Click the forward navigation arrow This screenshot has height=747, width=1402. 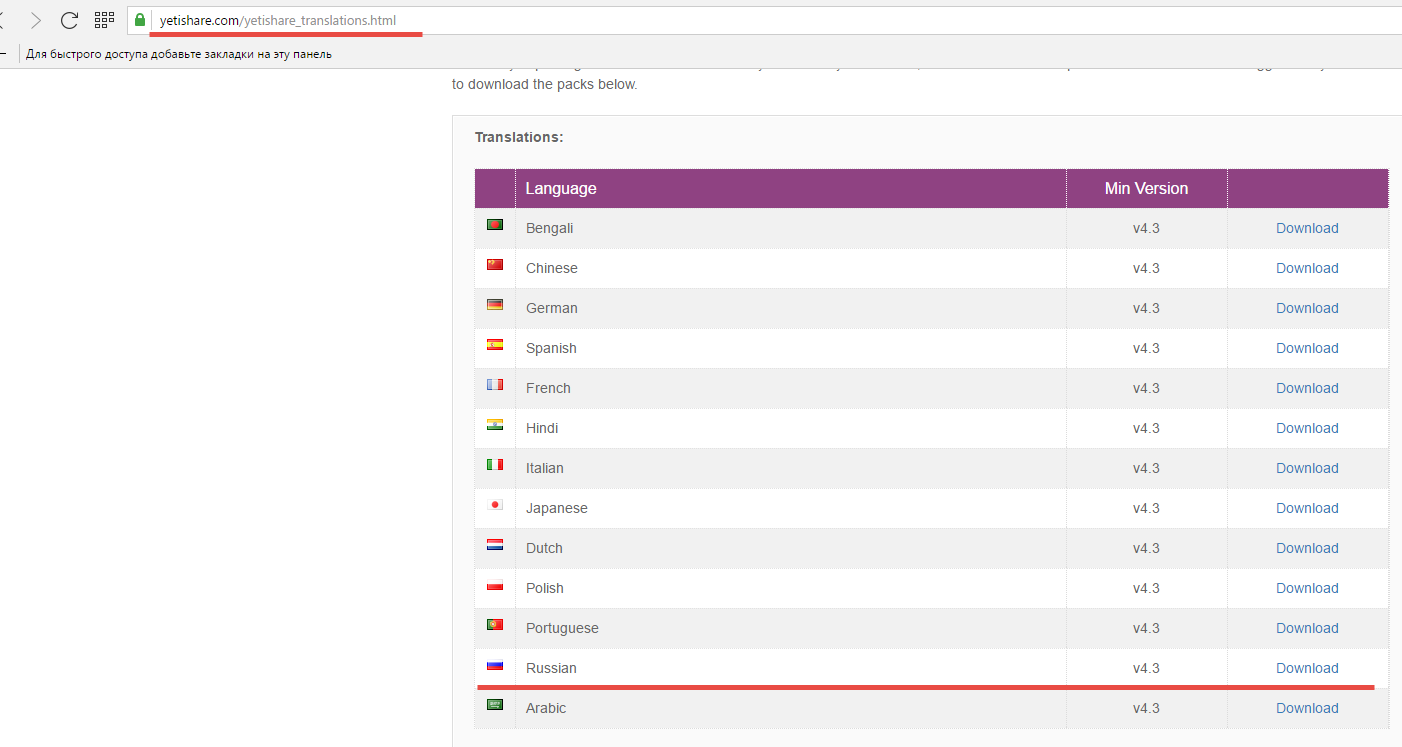click(36, 20)
